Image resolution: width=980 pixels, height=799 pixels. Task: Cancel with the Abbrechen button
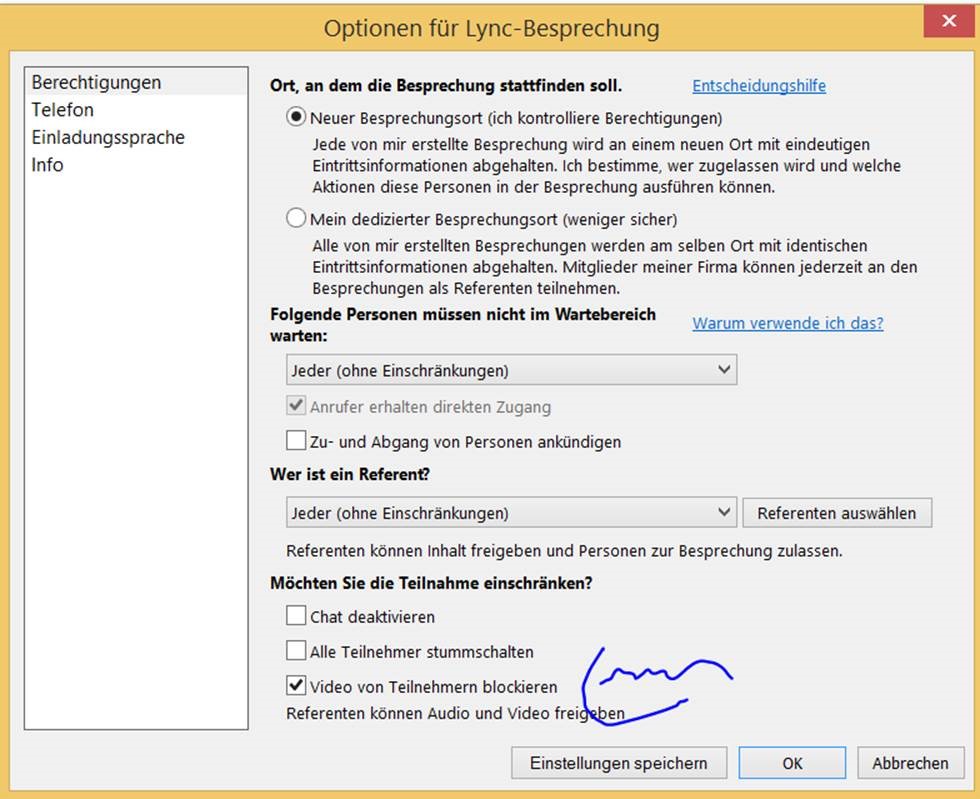click(910, 763)
